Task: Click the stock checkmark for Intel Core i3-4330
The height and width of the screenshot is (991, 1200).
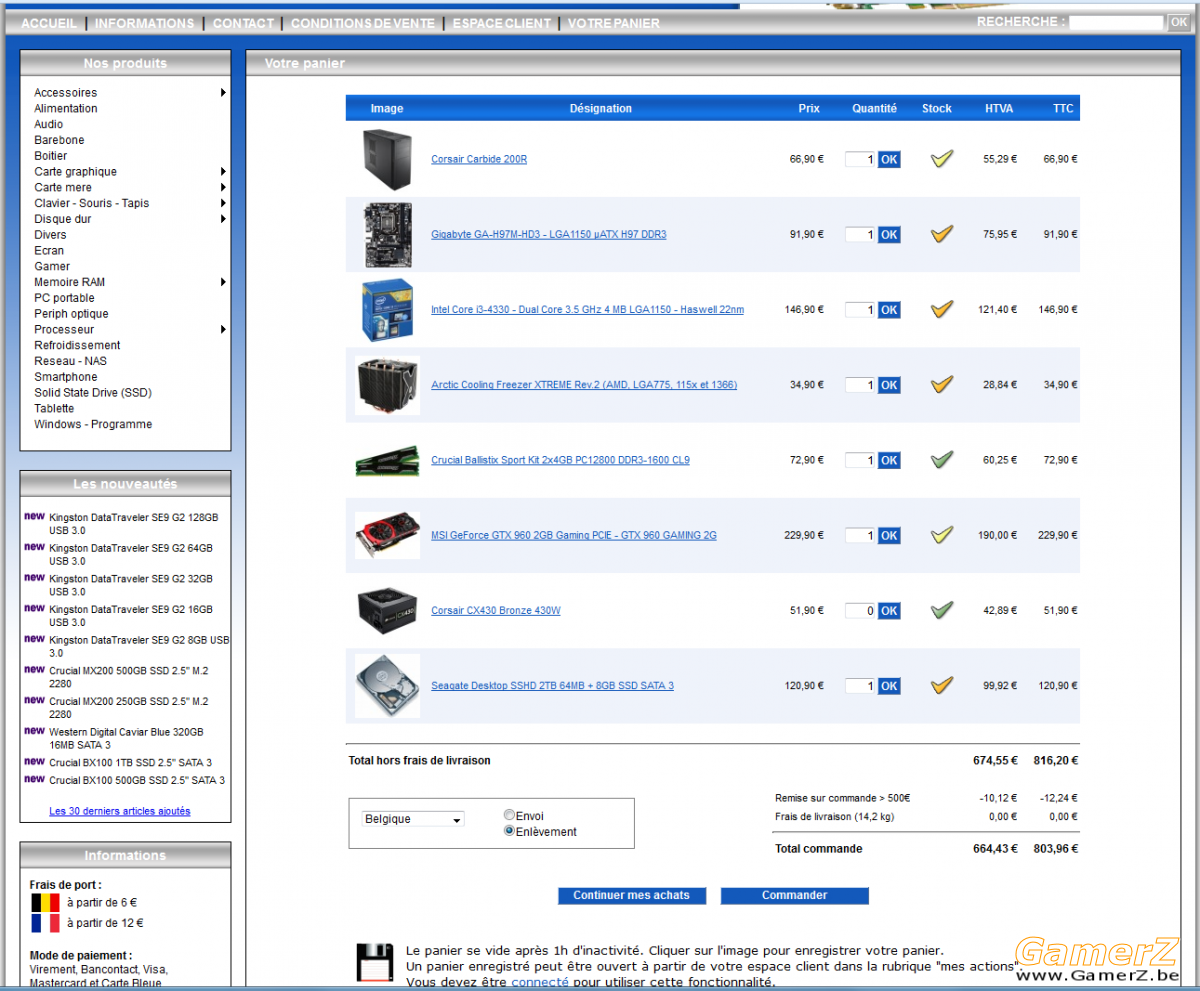Action: 941,309
